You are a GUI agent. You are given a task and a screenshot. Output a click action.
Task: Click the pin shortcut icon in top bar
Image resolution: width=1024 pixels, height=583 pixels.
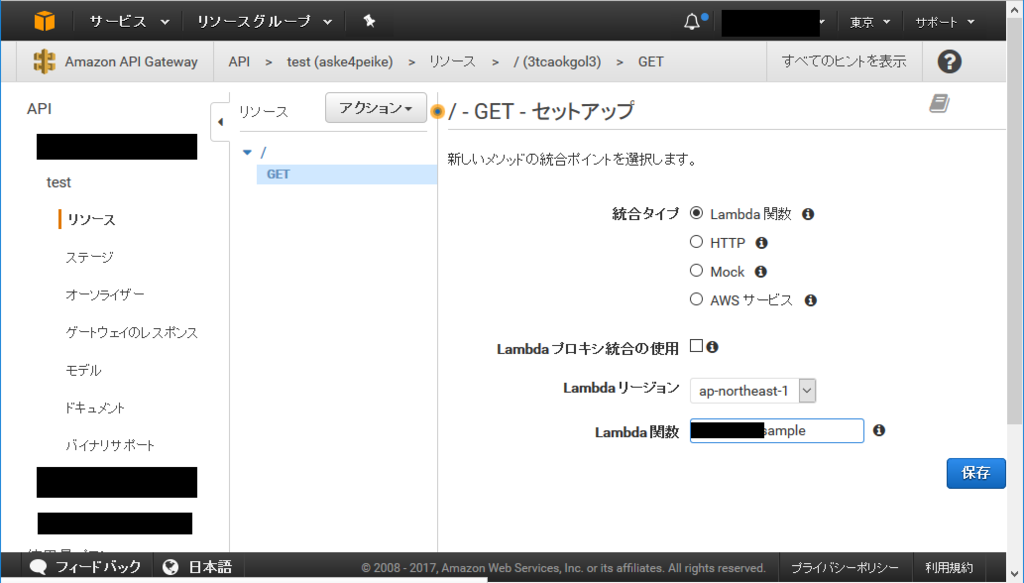[369, 21]
